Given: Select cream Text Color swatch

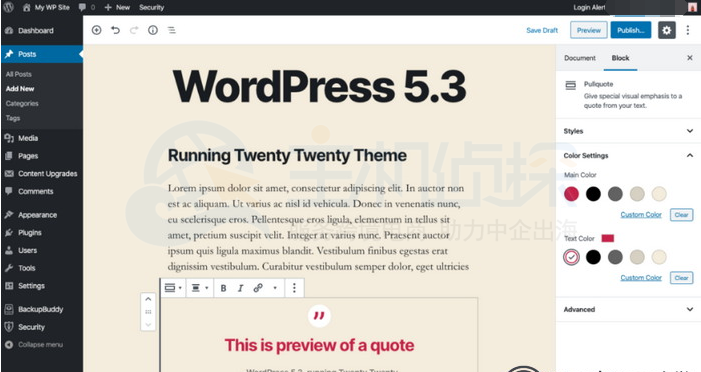Looking at the screenshot, I should point(659,257).
